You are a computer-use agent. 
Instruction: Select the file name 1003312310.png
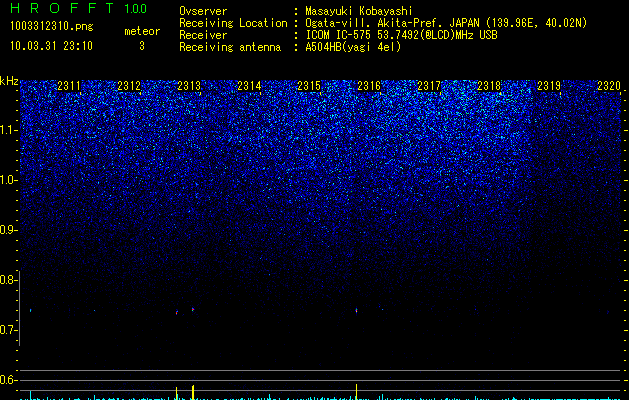coord(52,26)
